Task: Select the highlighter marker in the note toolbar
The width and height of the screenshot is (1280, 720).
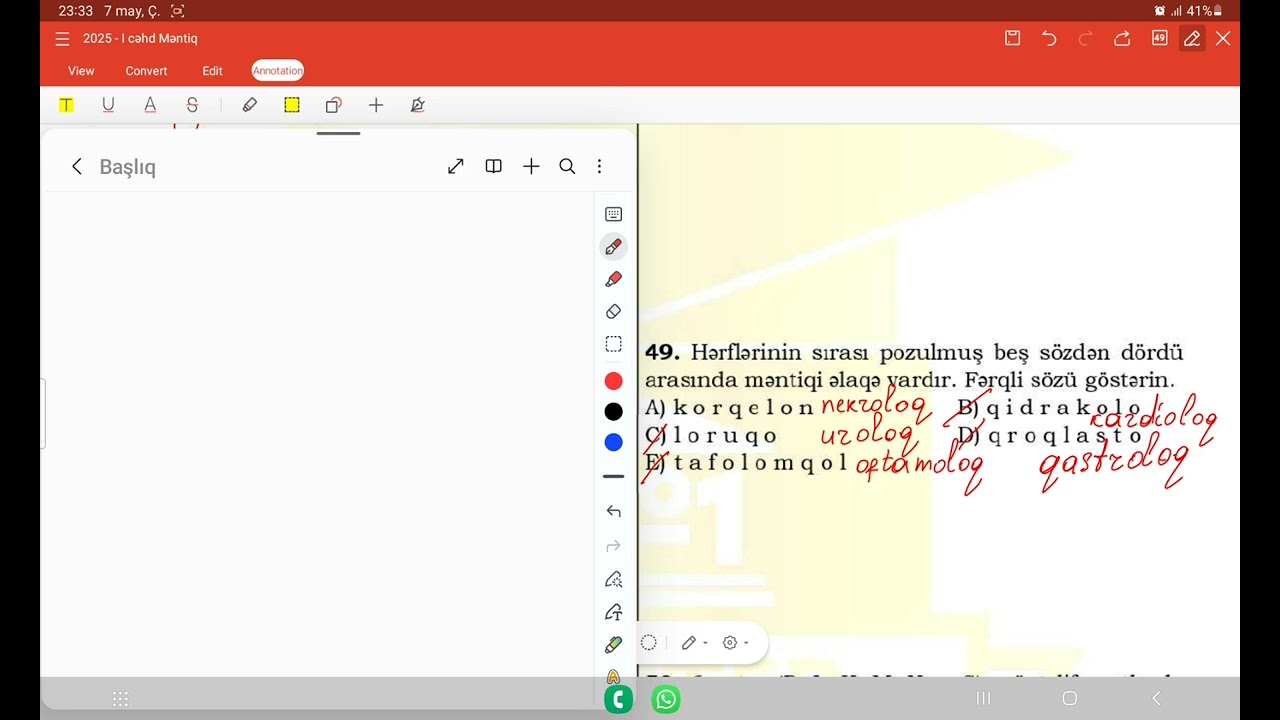Action: point(614,279)
